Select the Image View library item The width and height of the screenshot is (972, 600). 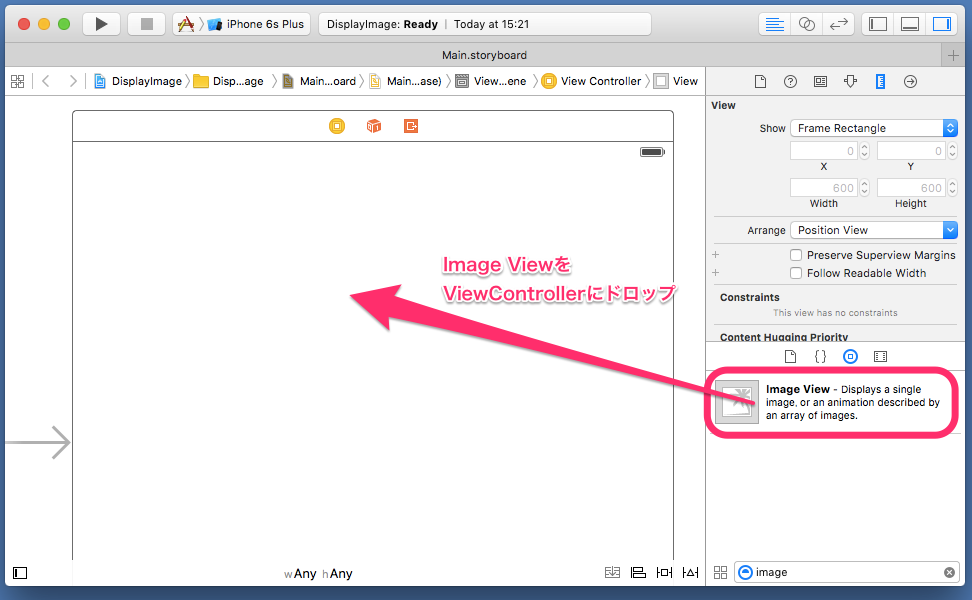coord(833,402)
